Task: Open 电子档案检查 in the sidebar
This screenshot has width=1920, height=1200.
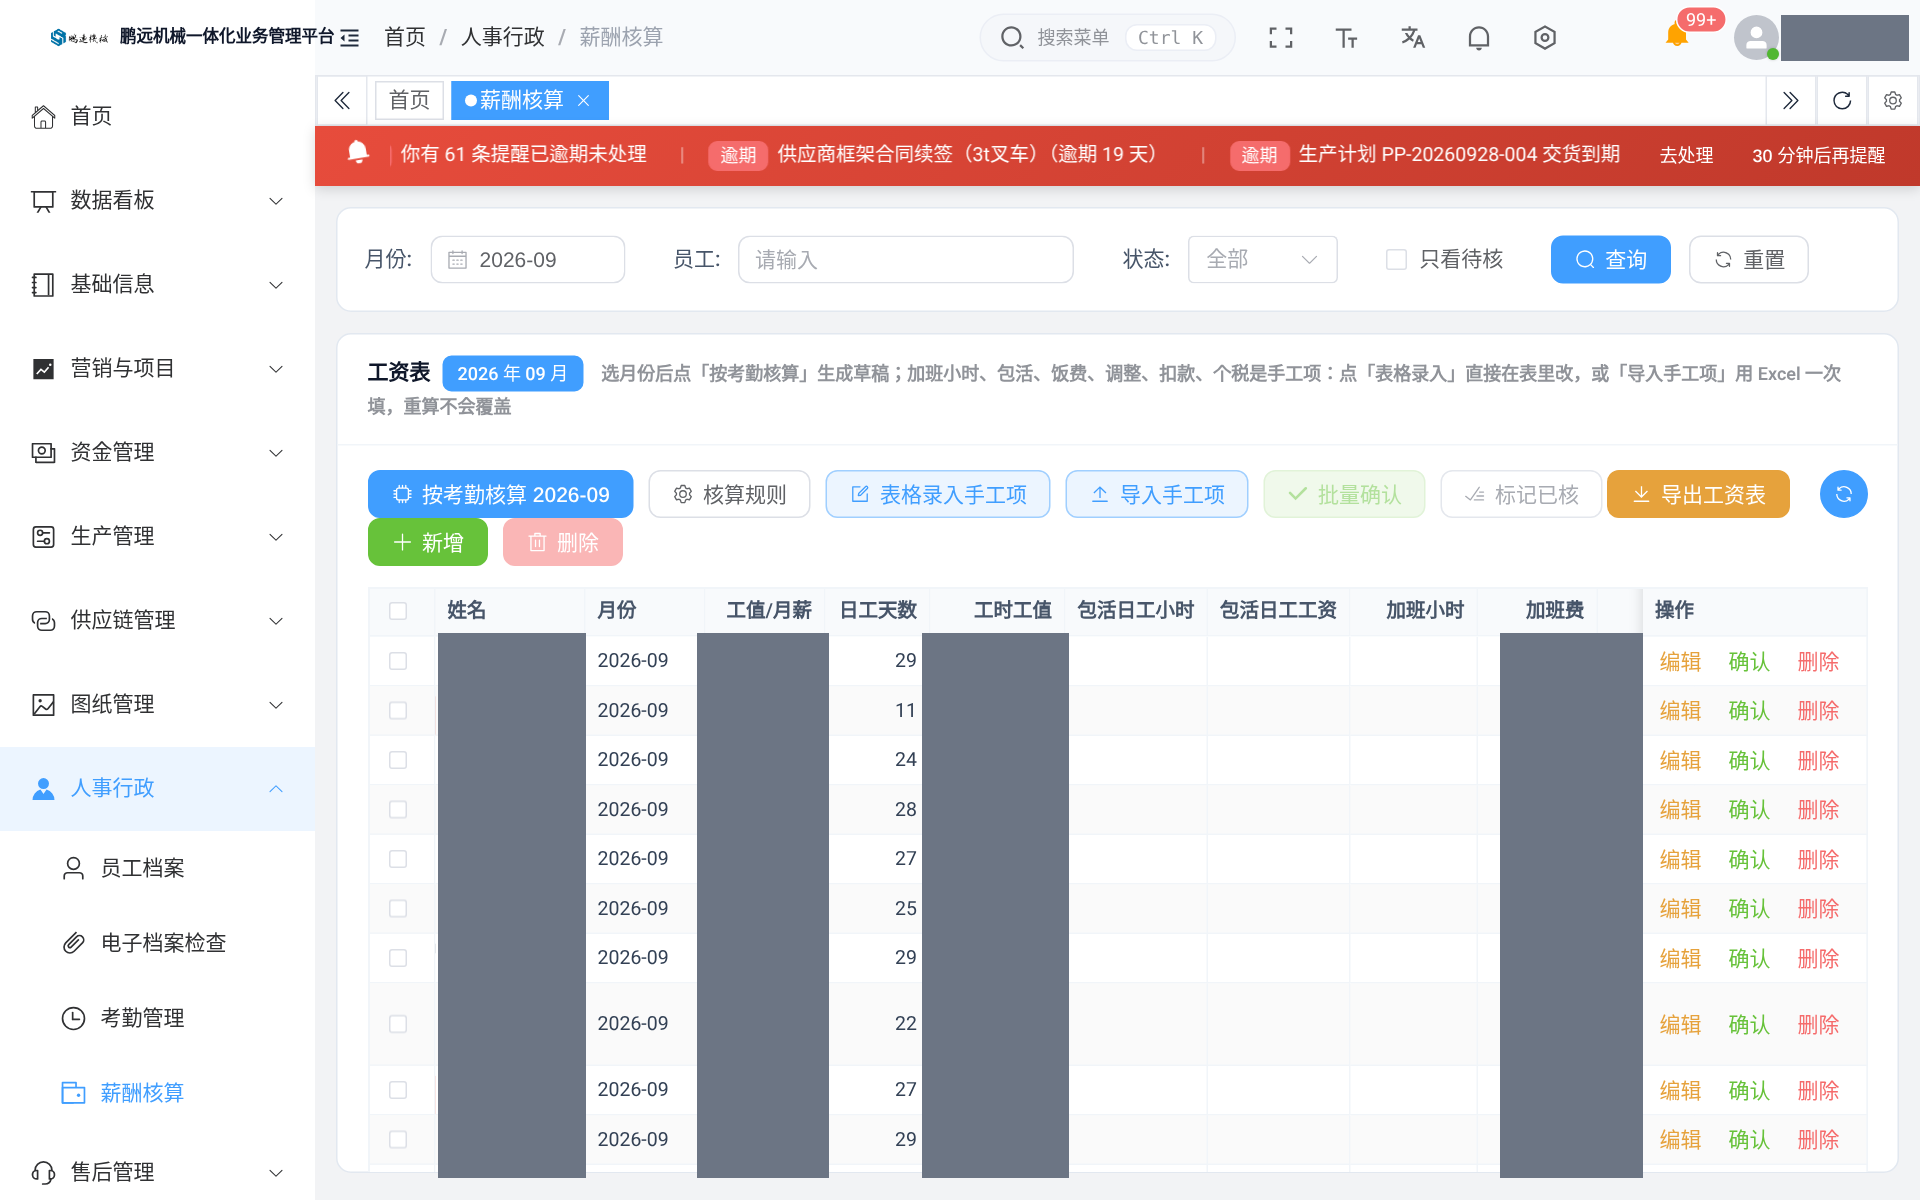Action: (157, 943)
